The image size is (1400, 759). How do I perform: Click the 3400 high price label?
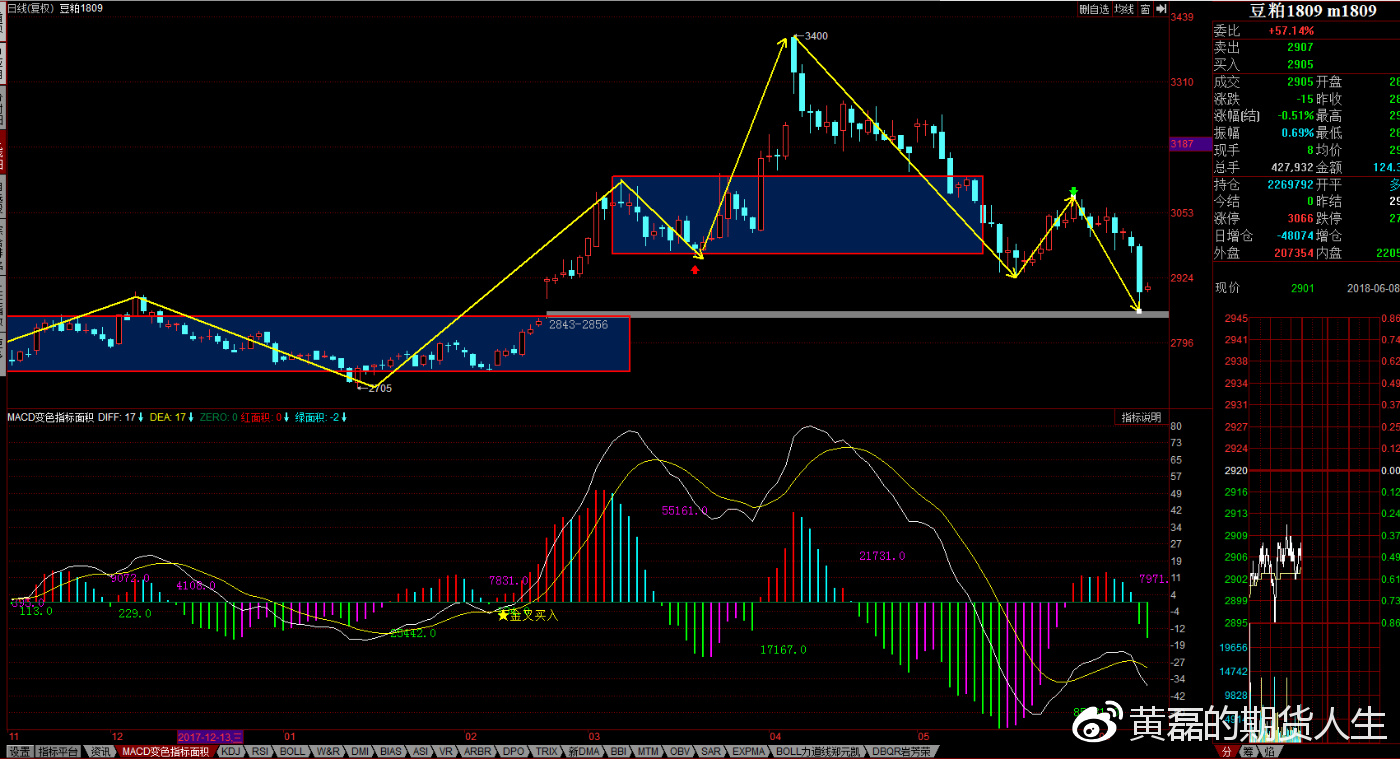pyautogui.click(x=816, y=36)
